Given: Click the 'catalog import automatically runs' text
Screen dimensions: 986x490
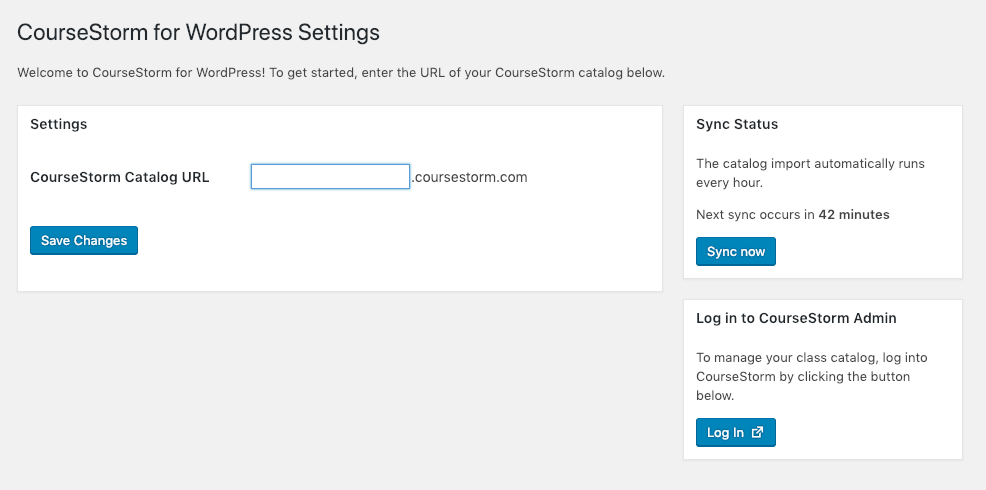Looking at the screenshot, I should pyautogui.click(x=811, y=173).
